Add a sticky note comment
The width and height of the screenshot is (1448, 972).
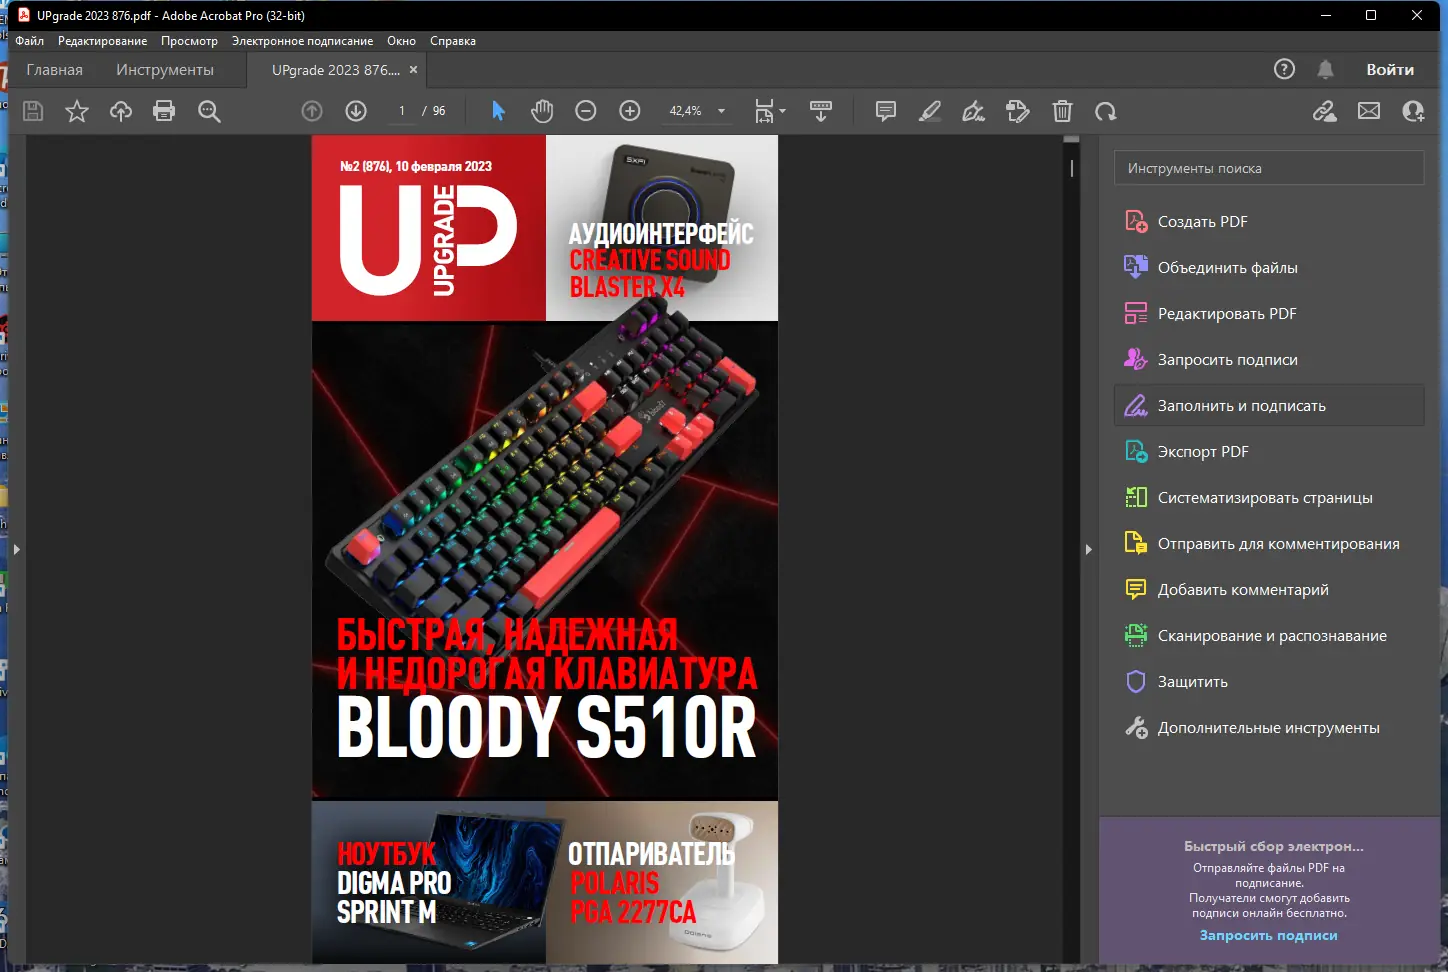pos(886,111)
